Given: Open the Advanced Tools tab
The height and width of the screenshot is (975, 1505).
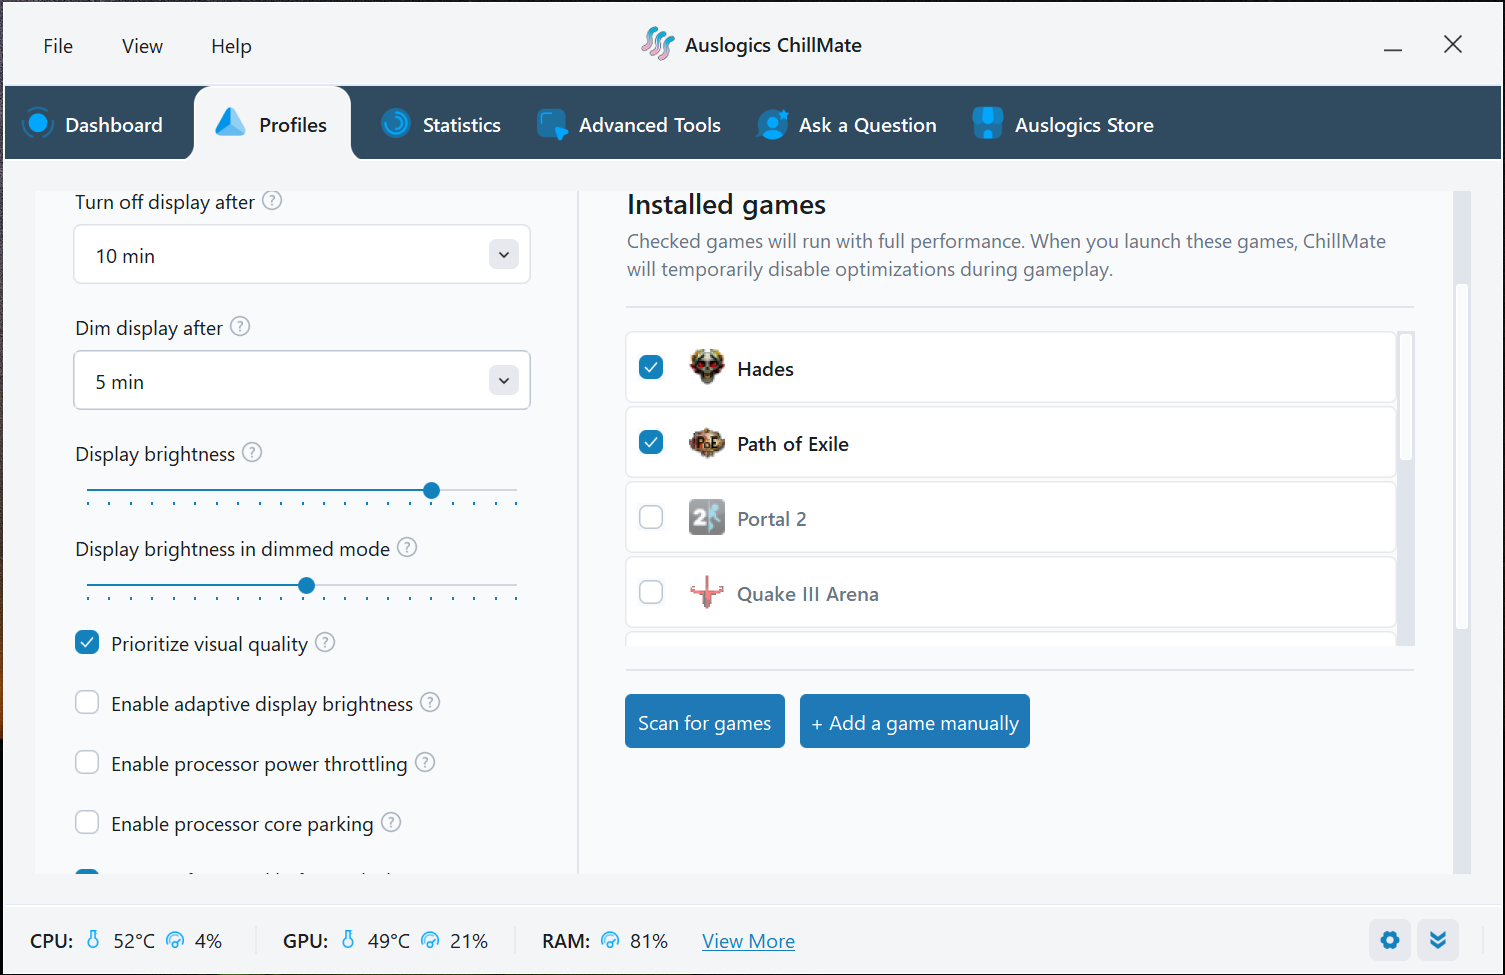Looking at the screenshot, I should coord(629,123).
